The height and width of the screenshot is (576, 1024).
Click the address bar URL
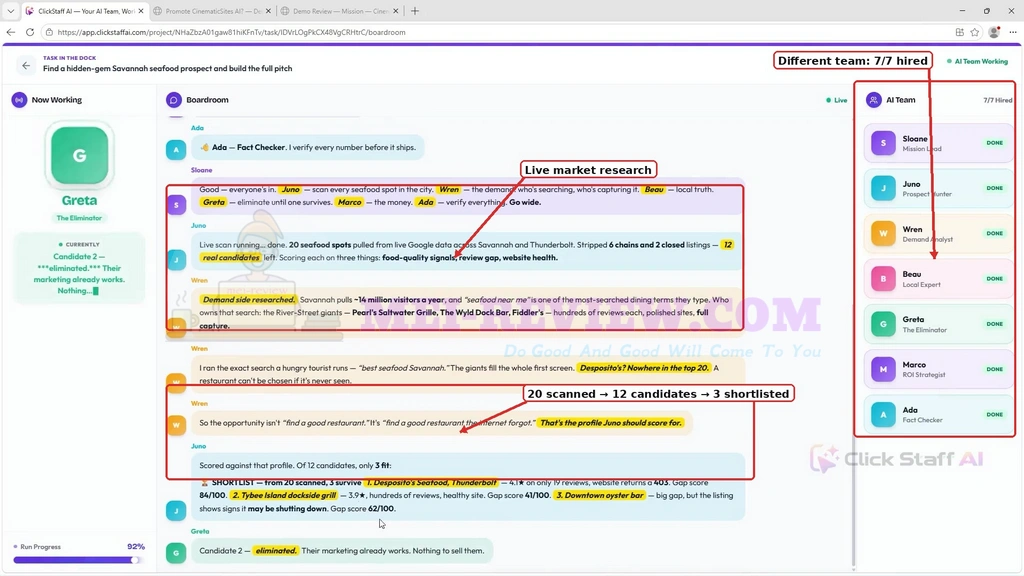231,32
